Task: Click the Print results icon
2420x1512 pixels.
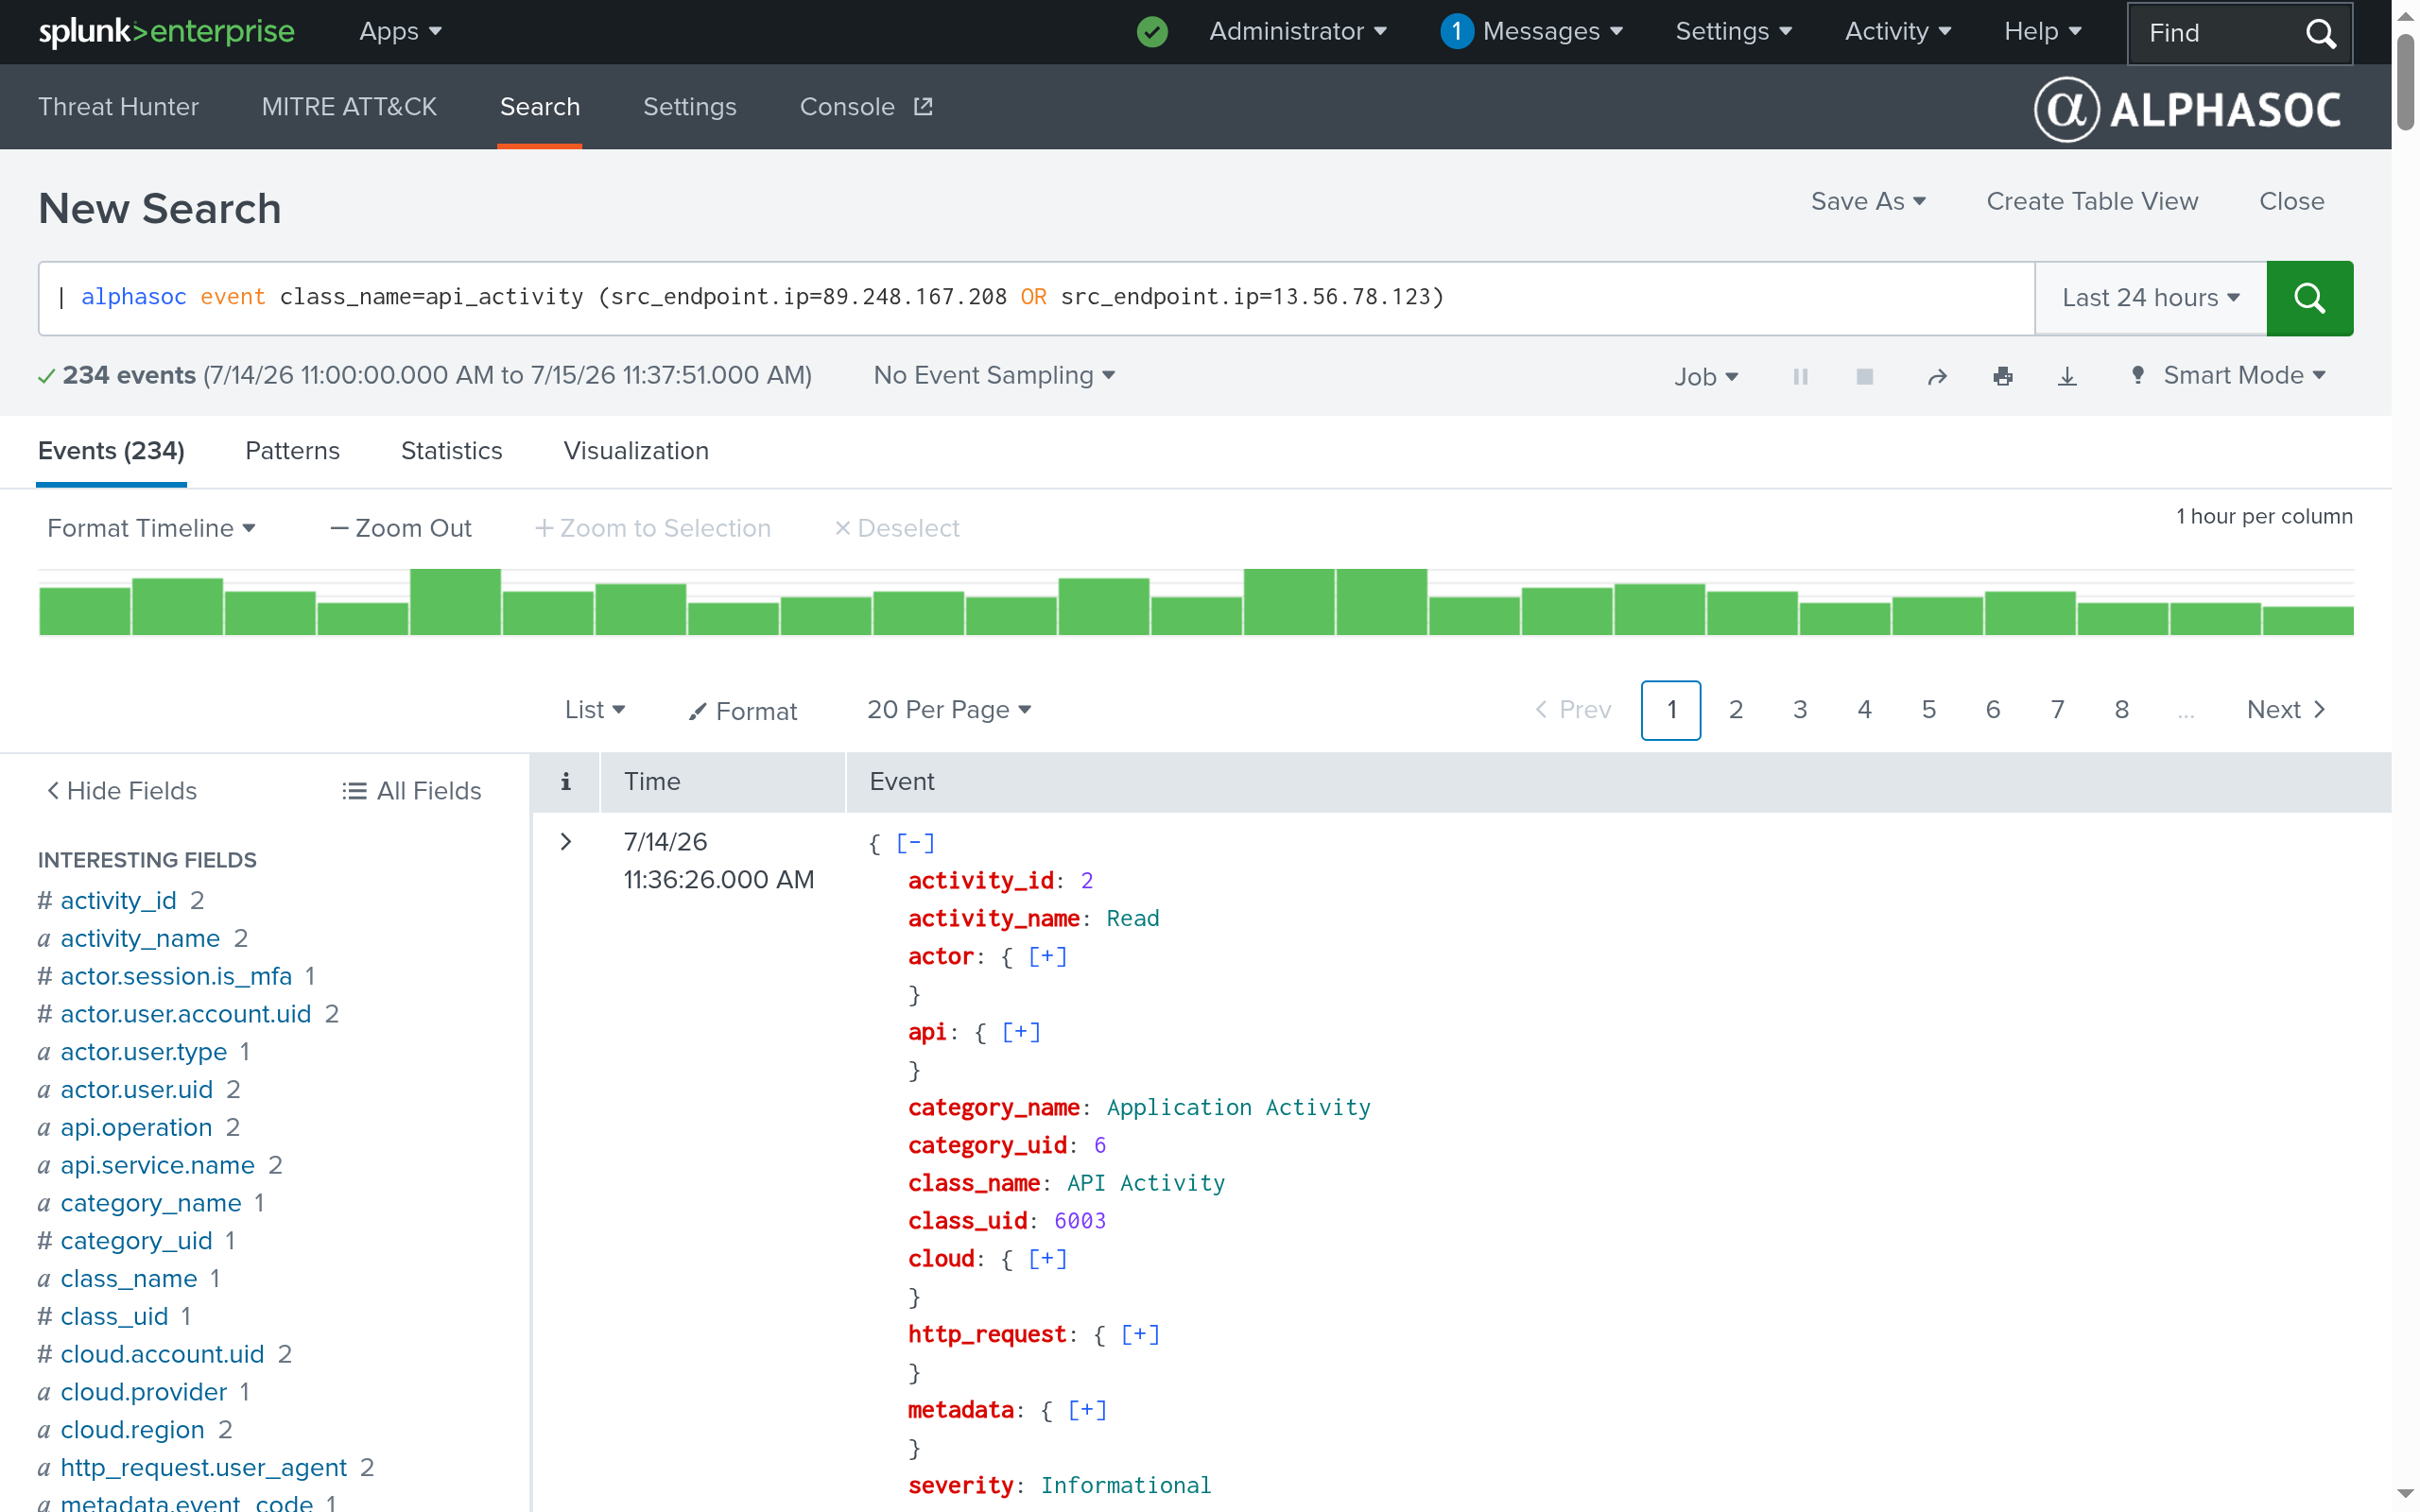Action: click(x=2002, y=376)
